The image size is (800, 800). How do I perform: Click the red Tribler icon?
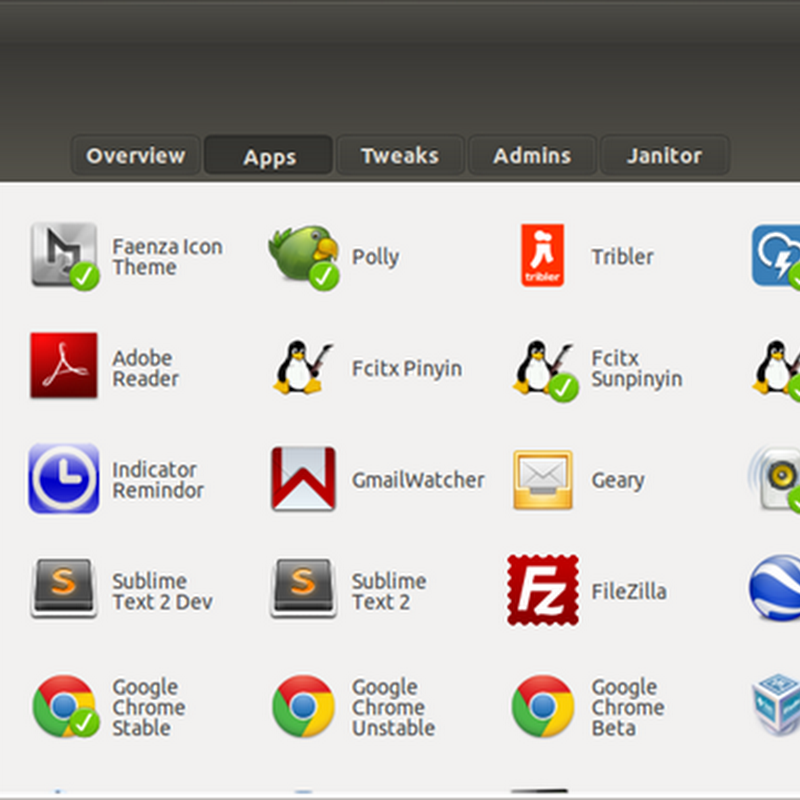click(542, 255)
